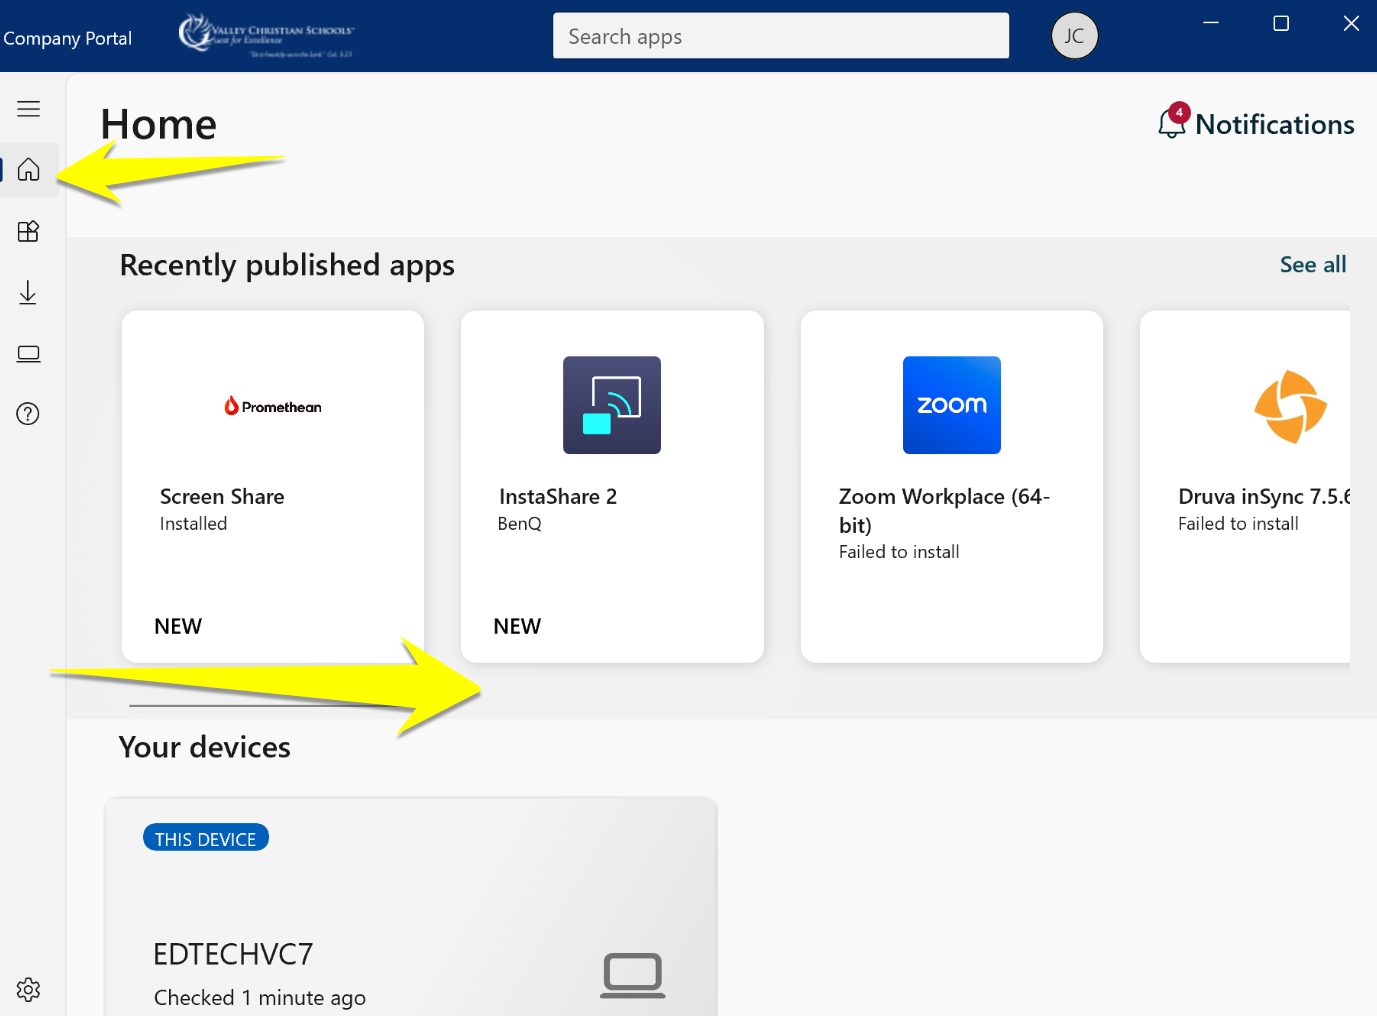
Task: Click inside the Search apps field
Action: click(780, 35)
